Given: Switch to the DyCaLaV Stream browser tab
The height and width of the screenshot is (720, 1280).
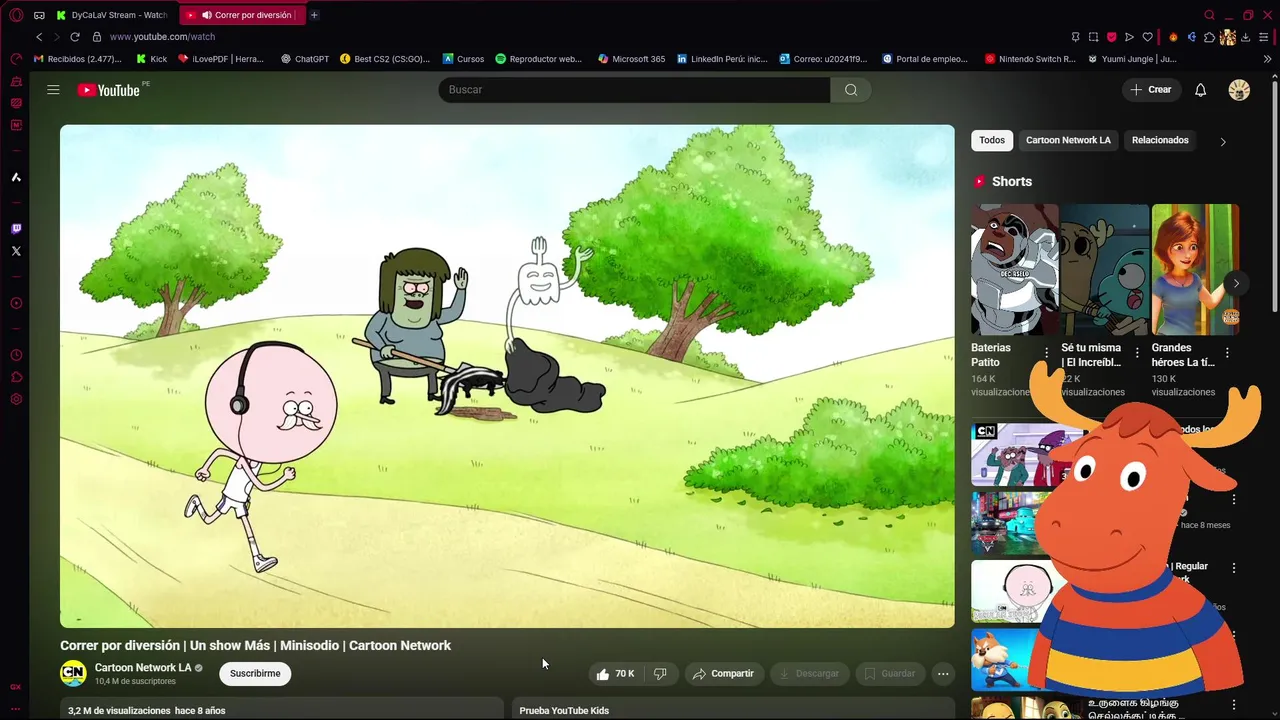Looking at the screenshot, I should (112, 15).
